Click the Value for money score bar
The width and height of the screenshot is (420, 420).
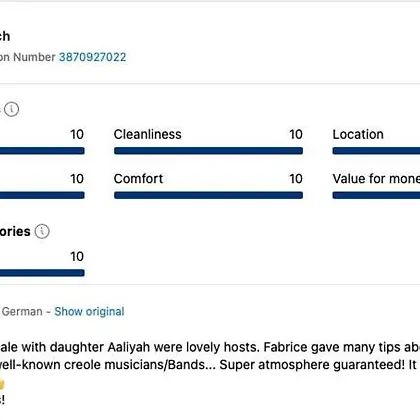tap(376, 195)
